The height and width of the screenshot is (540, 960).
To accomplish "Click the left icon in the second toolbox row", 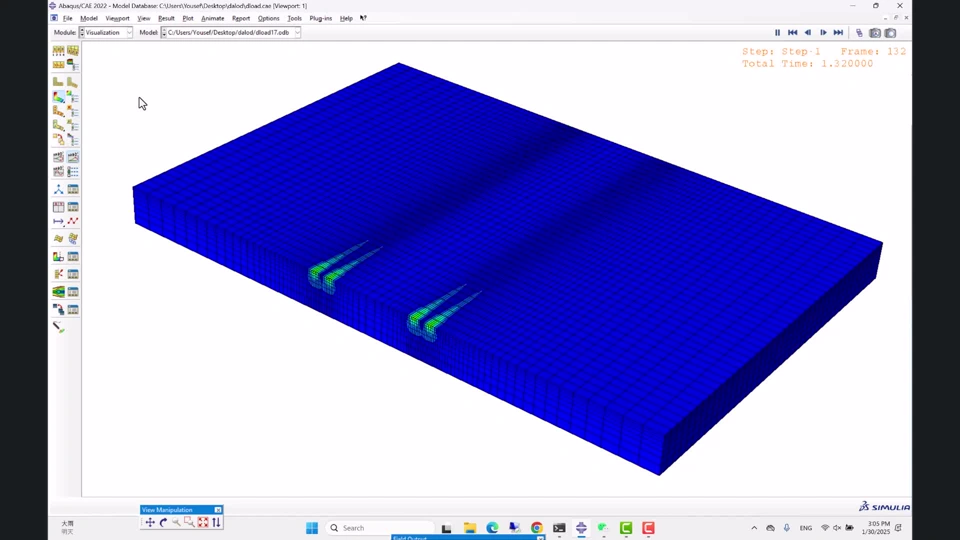I will pos(58,64).
